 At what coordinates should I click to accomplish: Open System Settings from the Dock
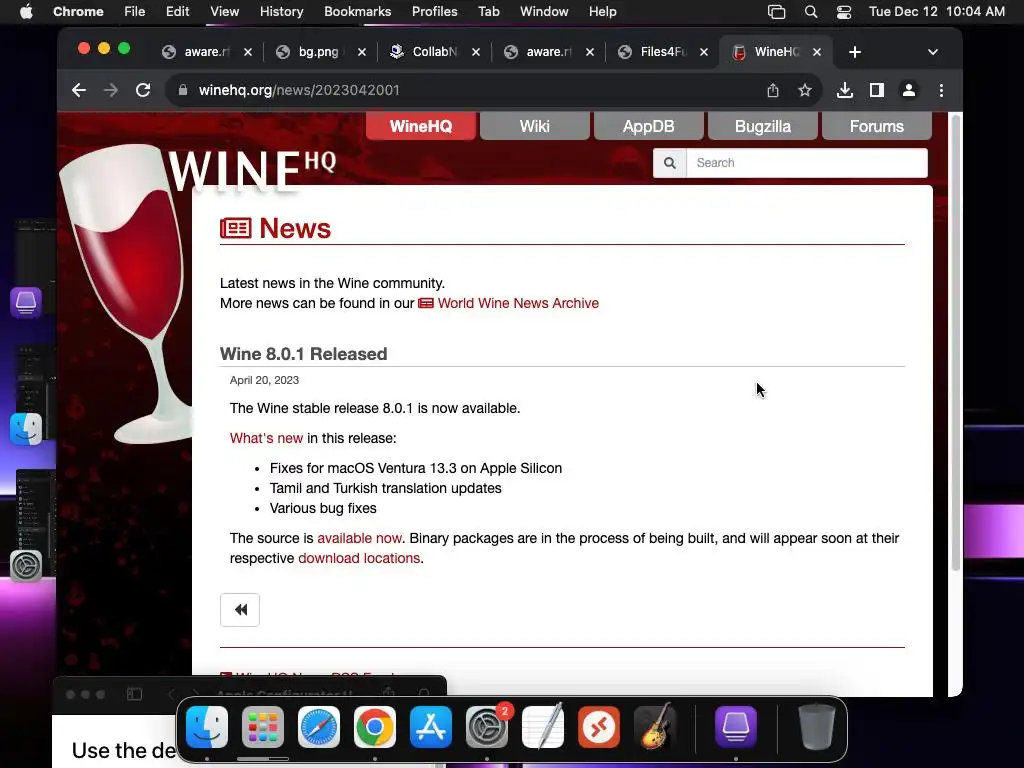[487, 727]
